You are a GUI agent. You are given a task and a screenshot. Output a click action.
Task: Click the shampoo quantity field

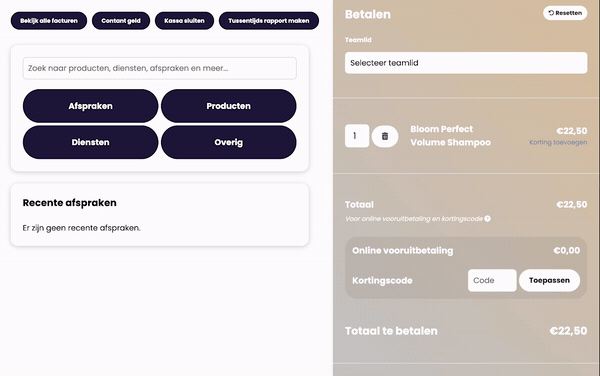pos(357,136)
